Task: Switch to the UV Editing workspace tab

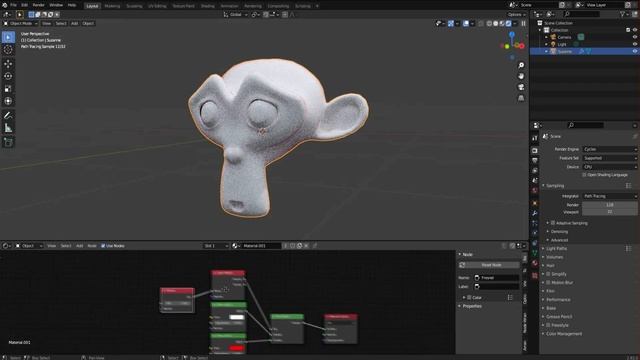Action: click(x=157, y=6)
